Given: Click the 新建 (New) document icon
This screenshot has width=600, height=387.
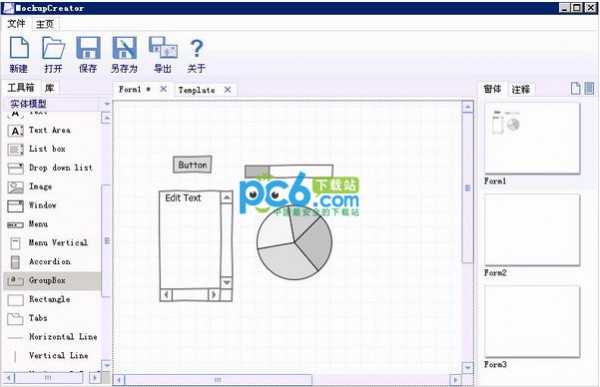Looking at the screenshot, I should (19, 48).
